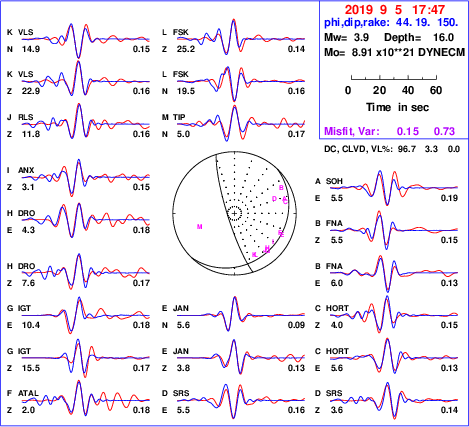The height and width of the screenshot is (427, 469).
Task: Click station marker M on the beachball
Action: pyautogui.click(x=200, y=227)
